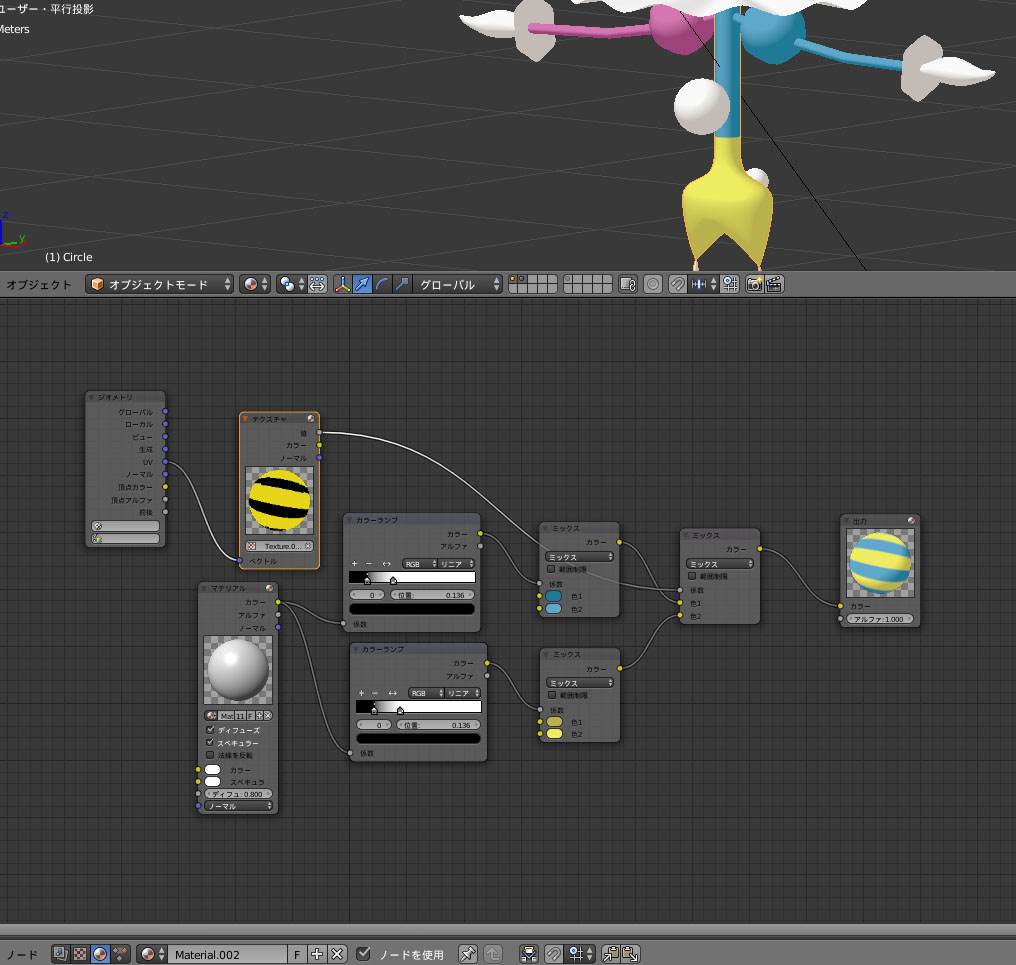
Task: Click alpha 1.000 slider in Output node
Action: click(x=880, y=619)
